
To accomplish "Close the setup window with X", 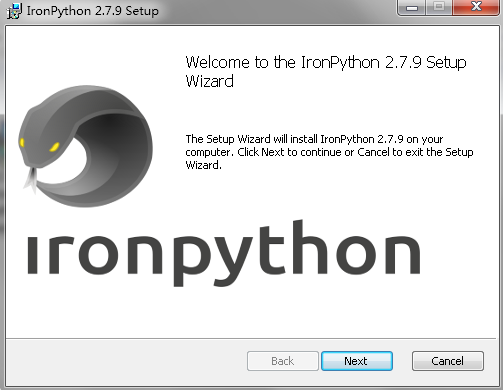I will (x=476, y=7).
